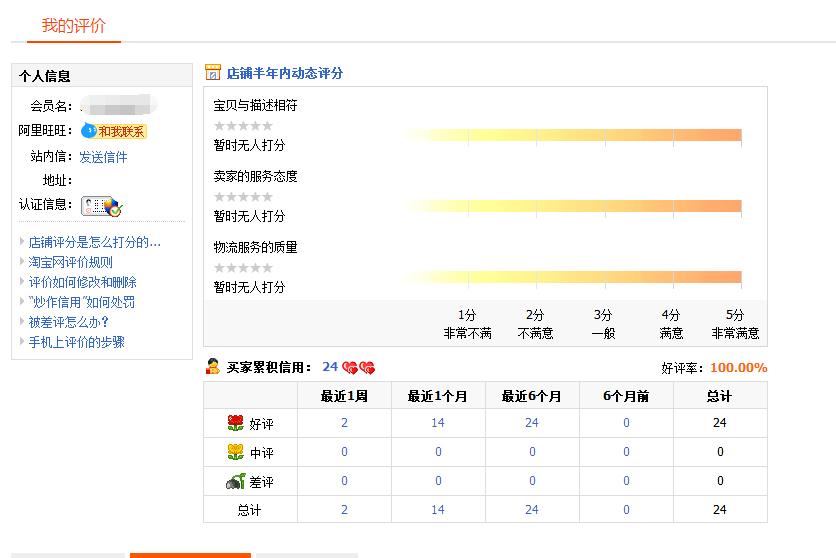The width and height of the screenshot is (836, 558).
Task: Click the 个人信息 panel header
Action: 102,76
